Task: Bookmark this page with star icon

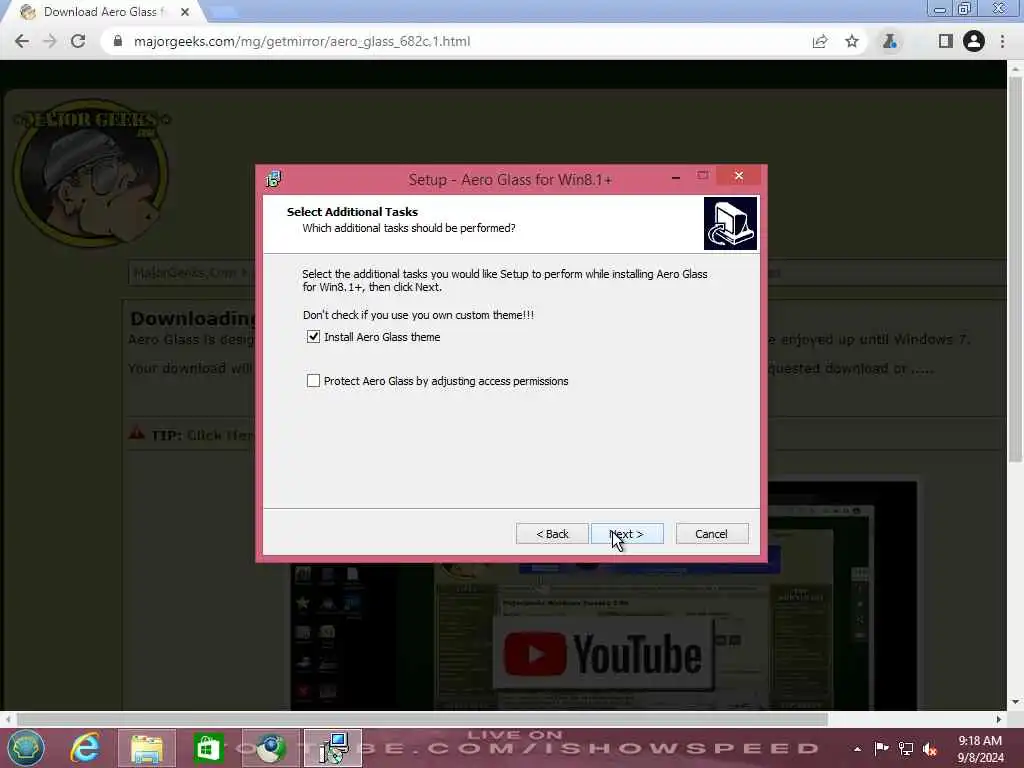Action: click(x=852, y=41)
